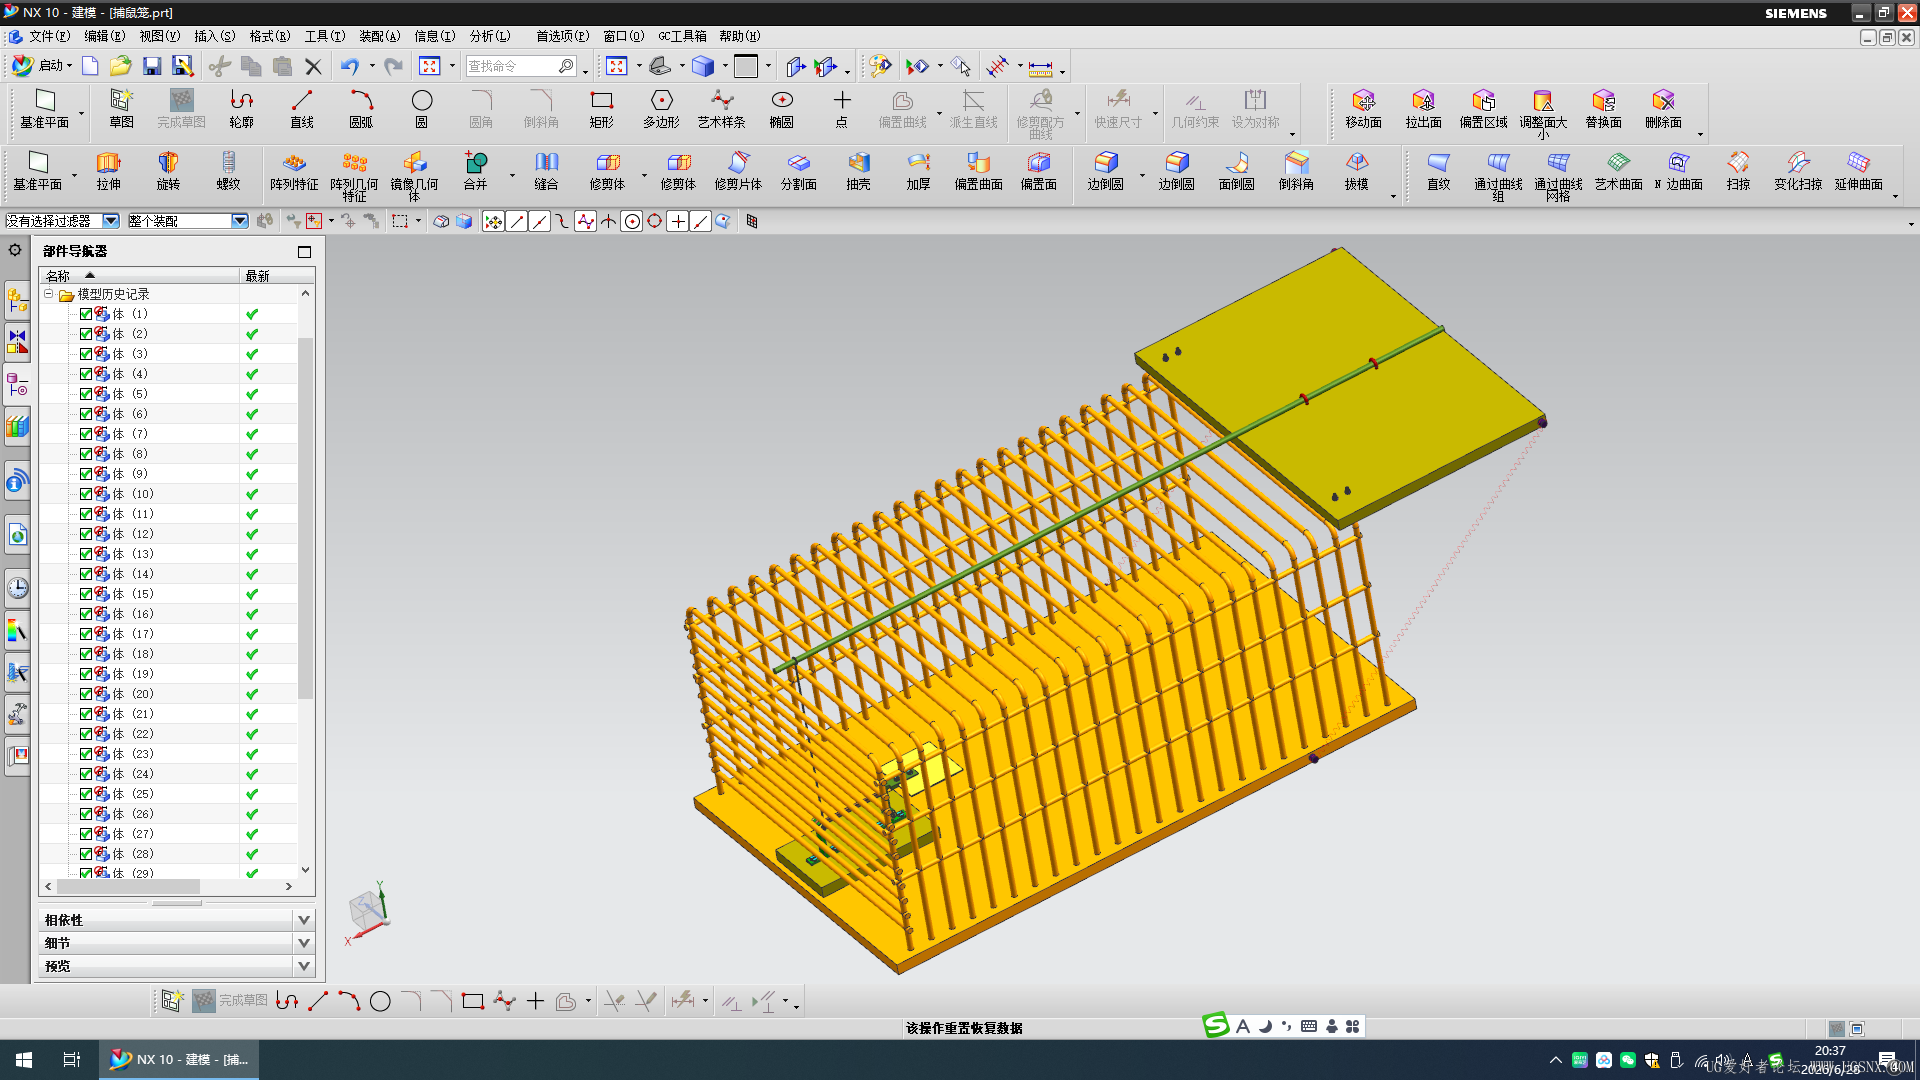This screenshot has width=1920, height=1080.
Task: Toggle visibility checkbox of 体 (20)
Action: point(86,694)
